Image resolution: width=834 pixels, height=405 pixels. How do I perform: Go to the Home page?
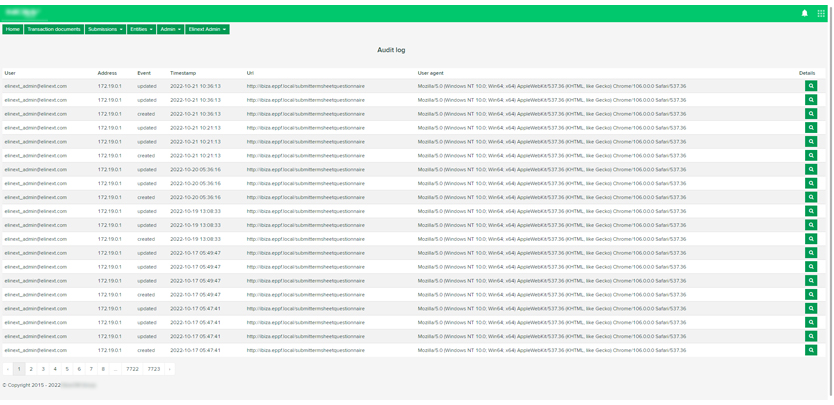12,29
